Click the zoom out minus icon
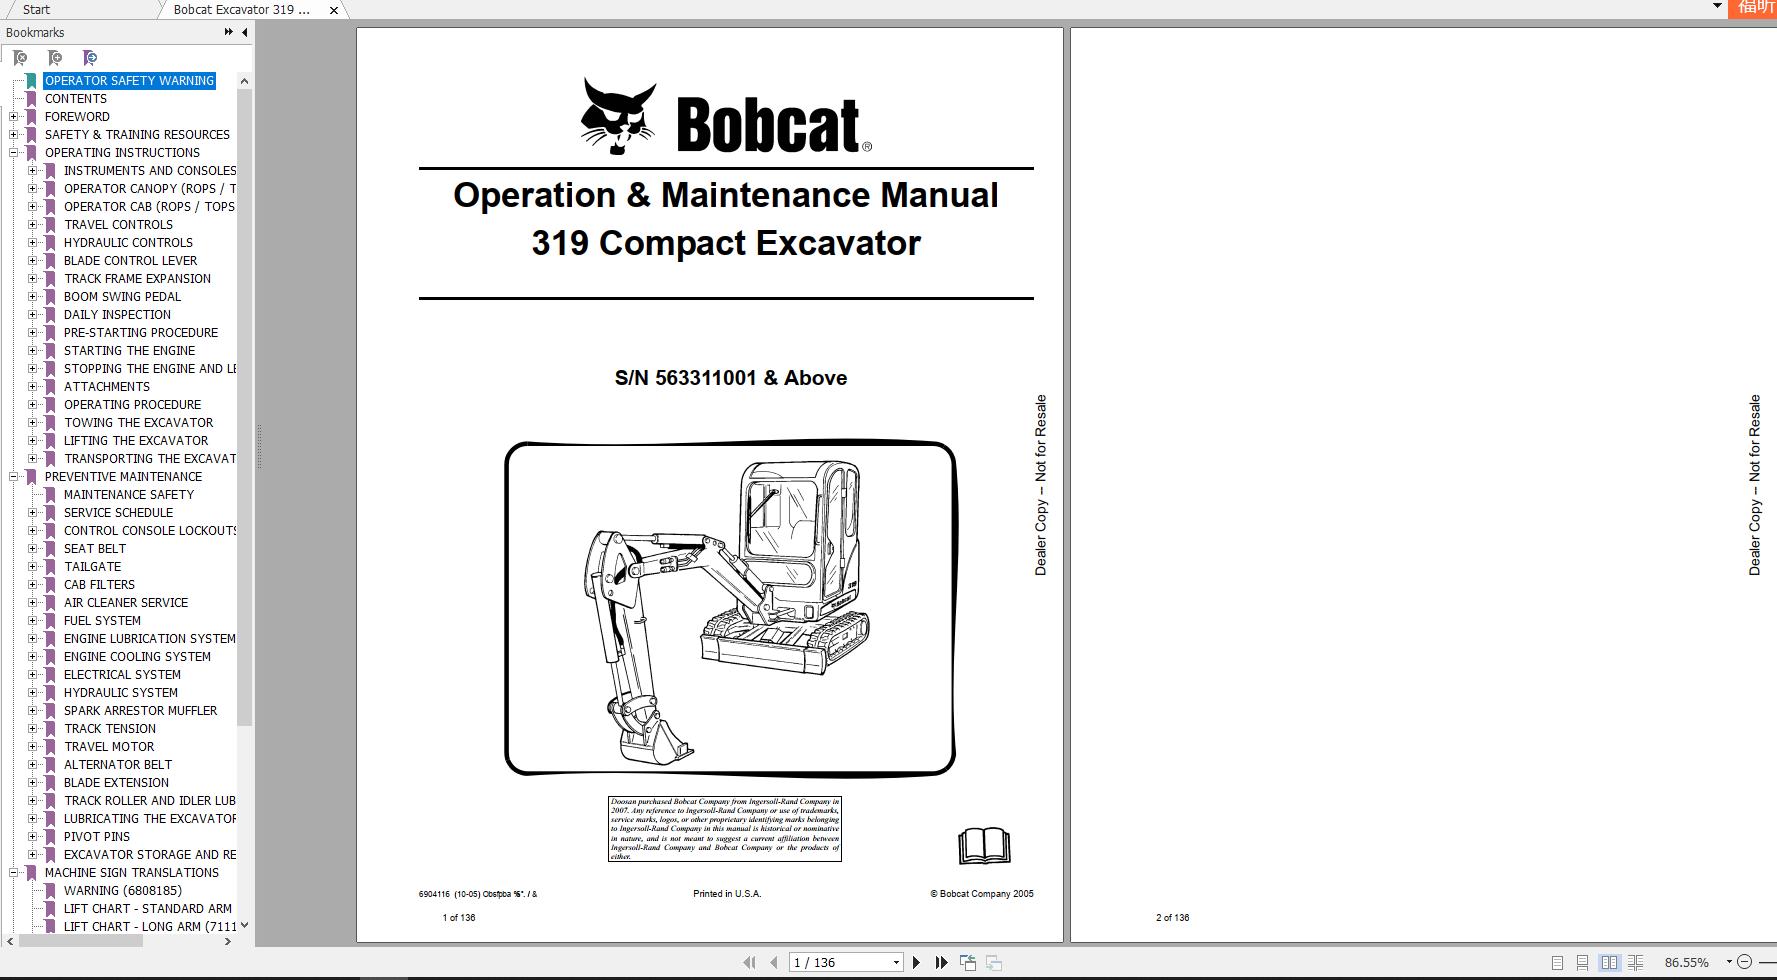Viewport: 1777px width, 980px height. click(x=1744, y=962)
